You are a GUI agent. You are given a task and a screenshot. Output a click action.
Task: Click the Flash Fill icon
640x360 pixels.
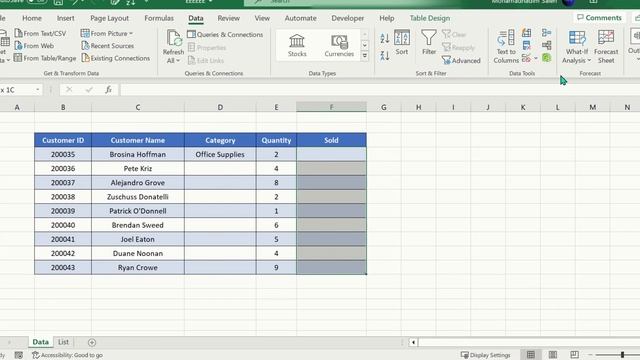pos(527,33)
